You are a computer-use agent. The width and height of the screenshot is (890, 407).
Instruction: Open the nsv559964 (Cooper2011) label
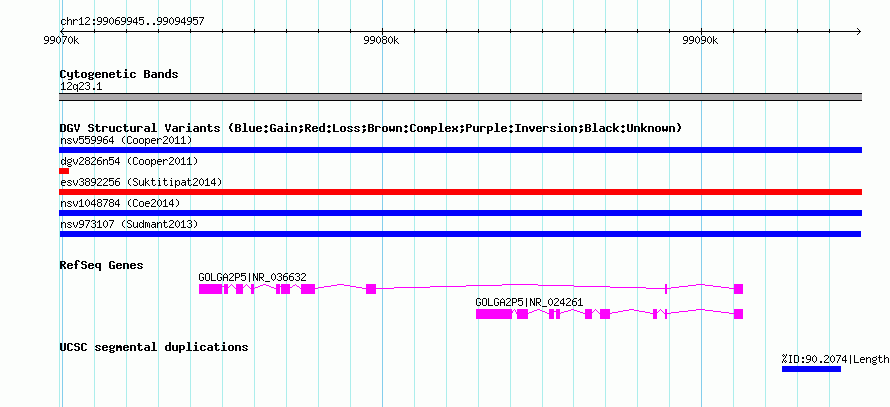tap(126, 140)
